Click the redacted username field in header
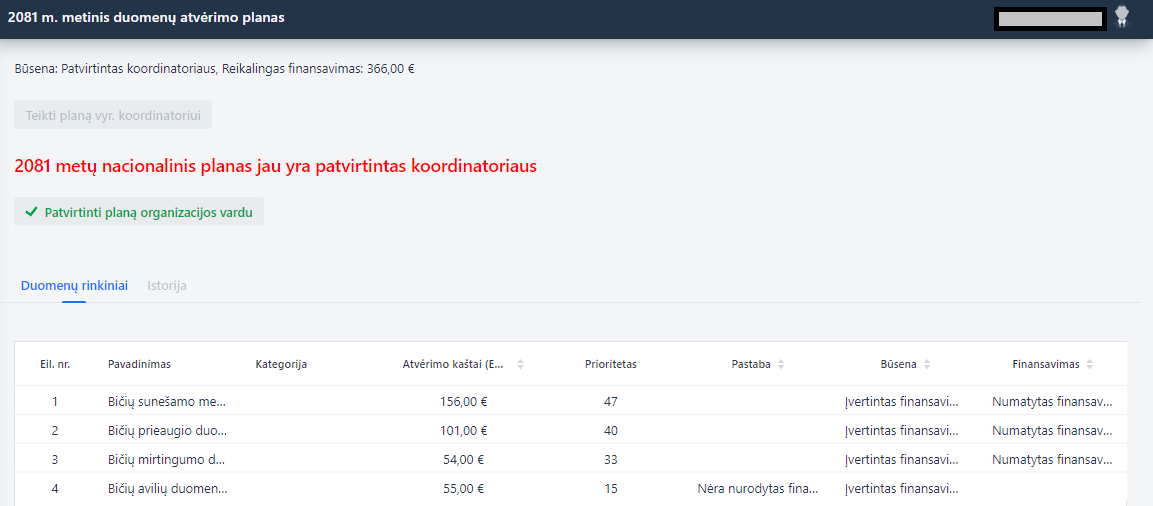This screenshot has height=506, width=1153. 1050,18
